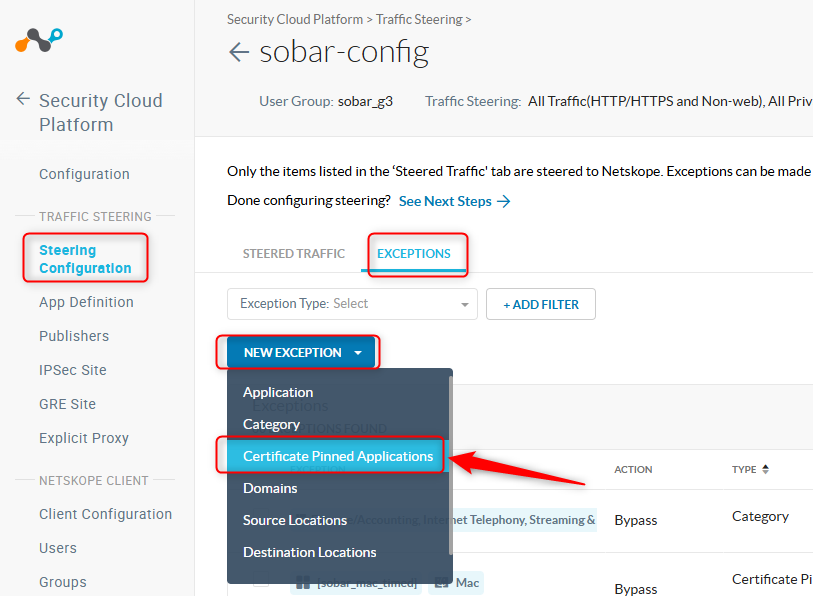The height and width of the screenshot is (596, 813).
Task: Click the back arrow next to sobar-config
Action: (x=239, y=52)
